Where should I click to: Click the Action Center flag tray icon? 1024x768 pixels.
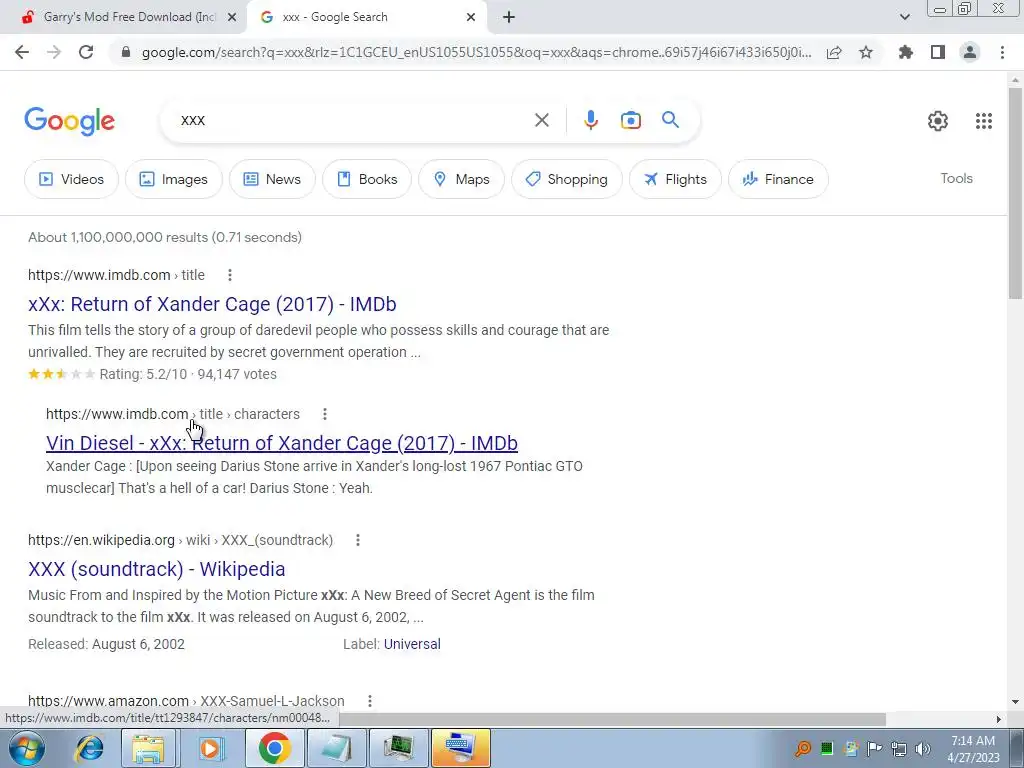[874, 748]
